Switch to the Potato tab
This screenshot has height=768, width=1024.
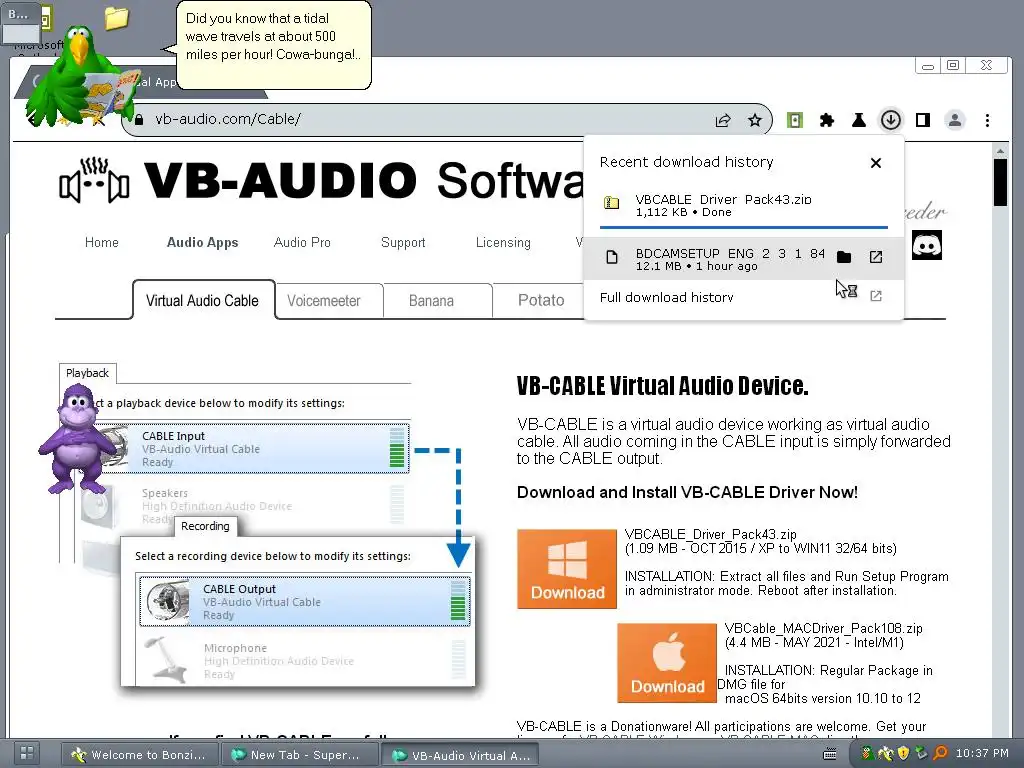541,301
